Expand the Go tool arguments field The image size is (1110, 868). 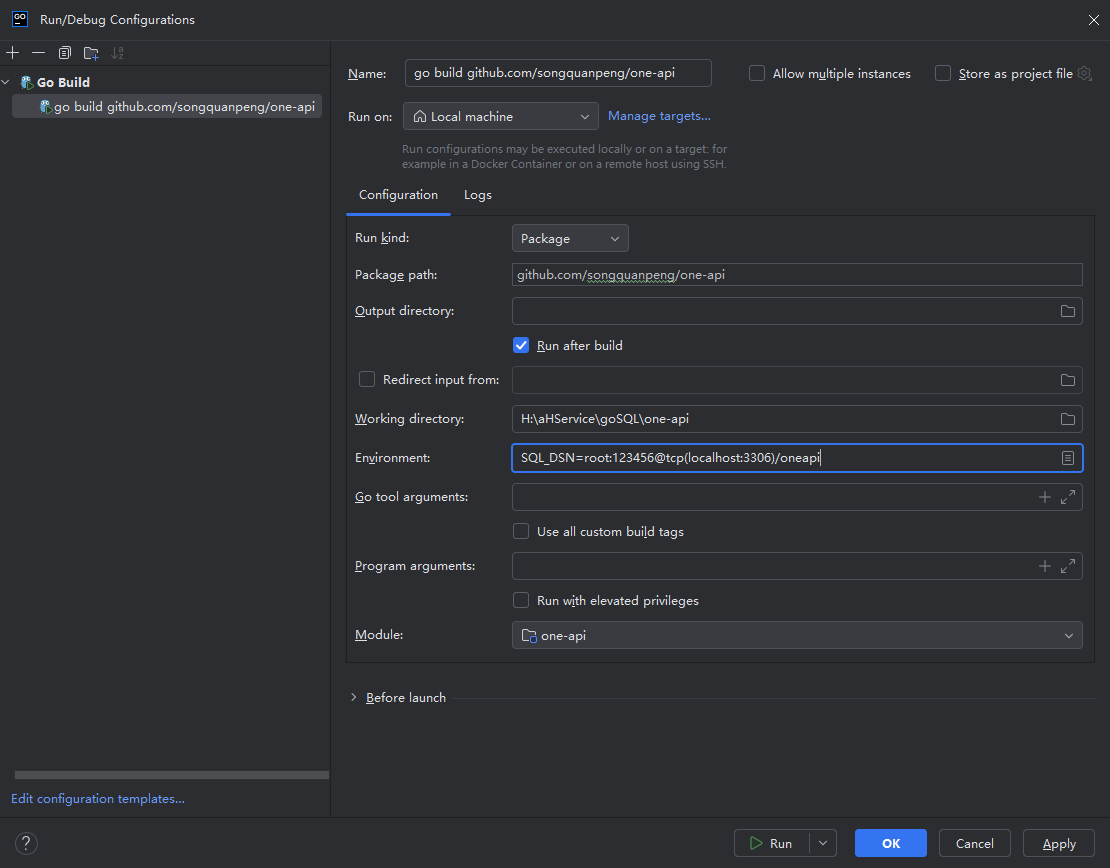tap(1068, 497)
